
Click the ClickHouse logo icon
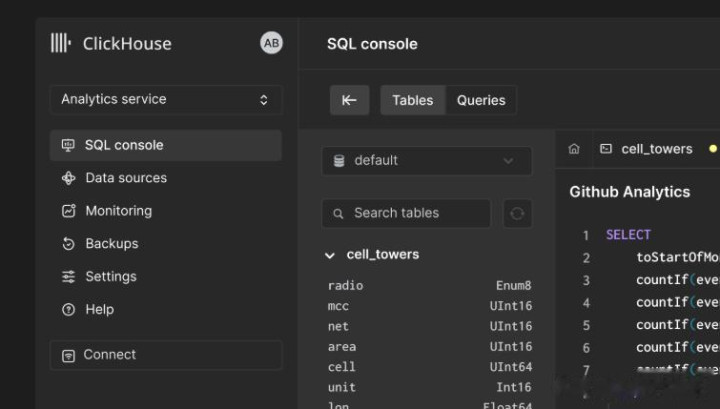coord(61,43)
